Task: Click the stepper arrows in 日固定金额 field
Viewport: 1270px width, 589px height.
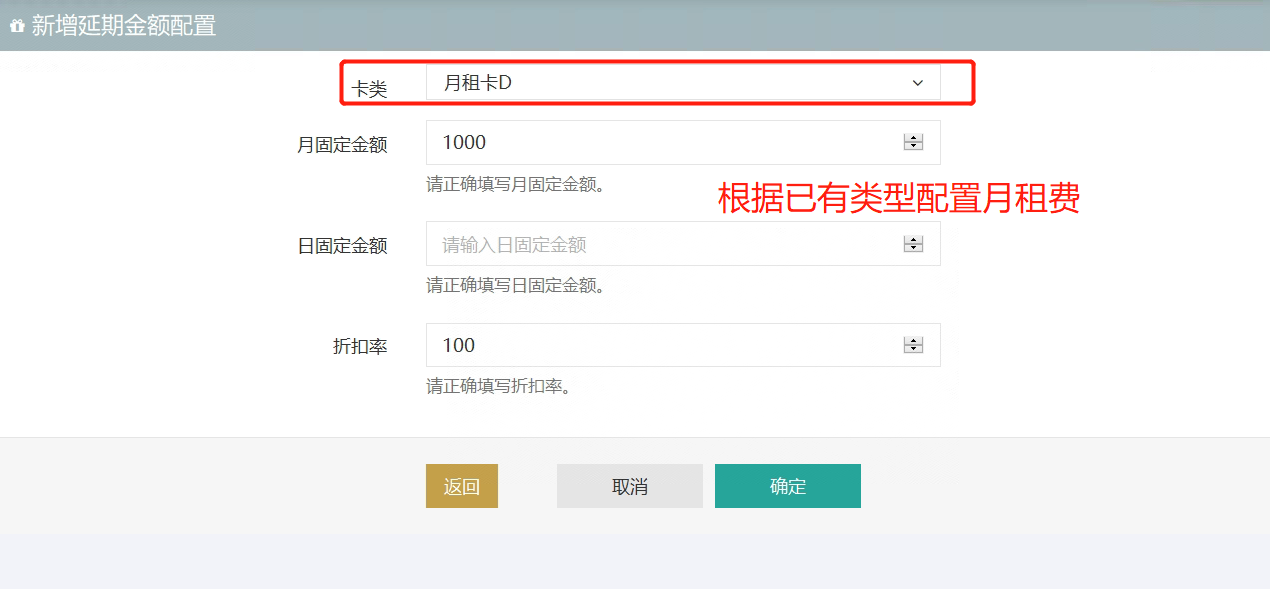Action: pyautogui.click(x=913, y=244)
